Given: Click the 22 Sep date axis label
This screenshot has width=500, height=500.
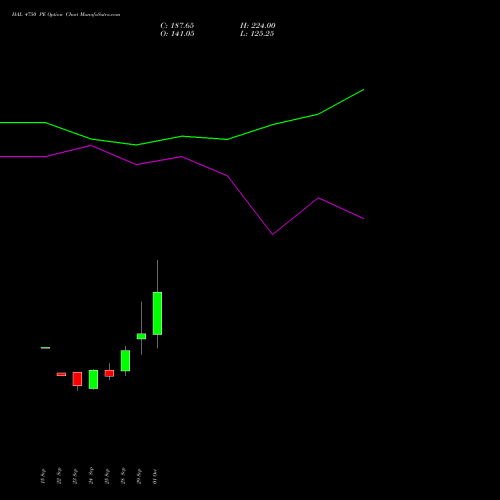Looking at the screenshot, I should tap(59, 476).
